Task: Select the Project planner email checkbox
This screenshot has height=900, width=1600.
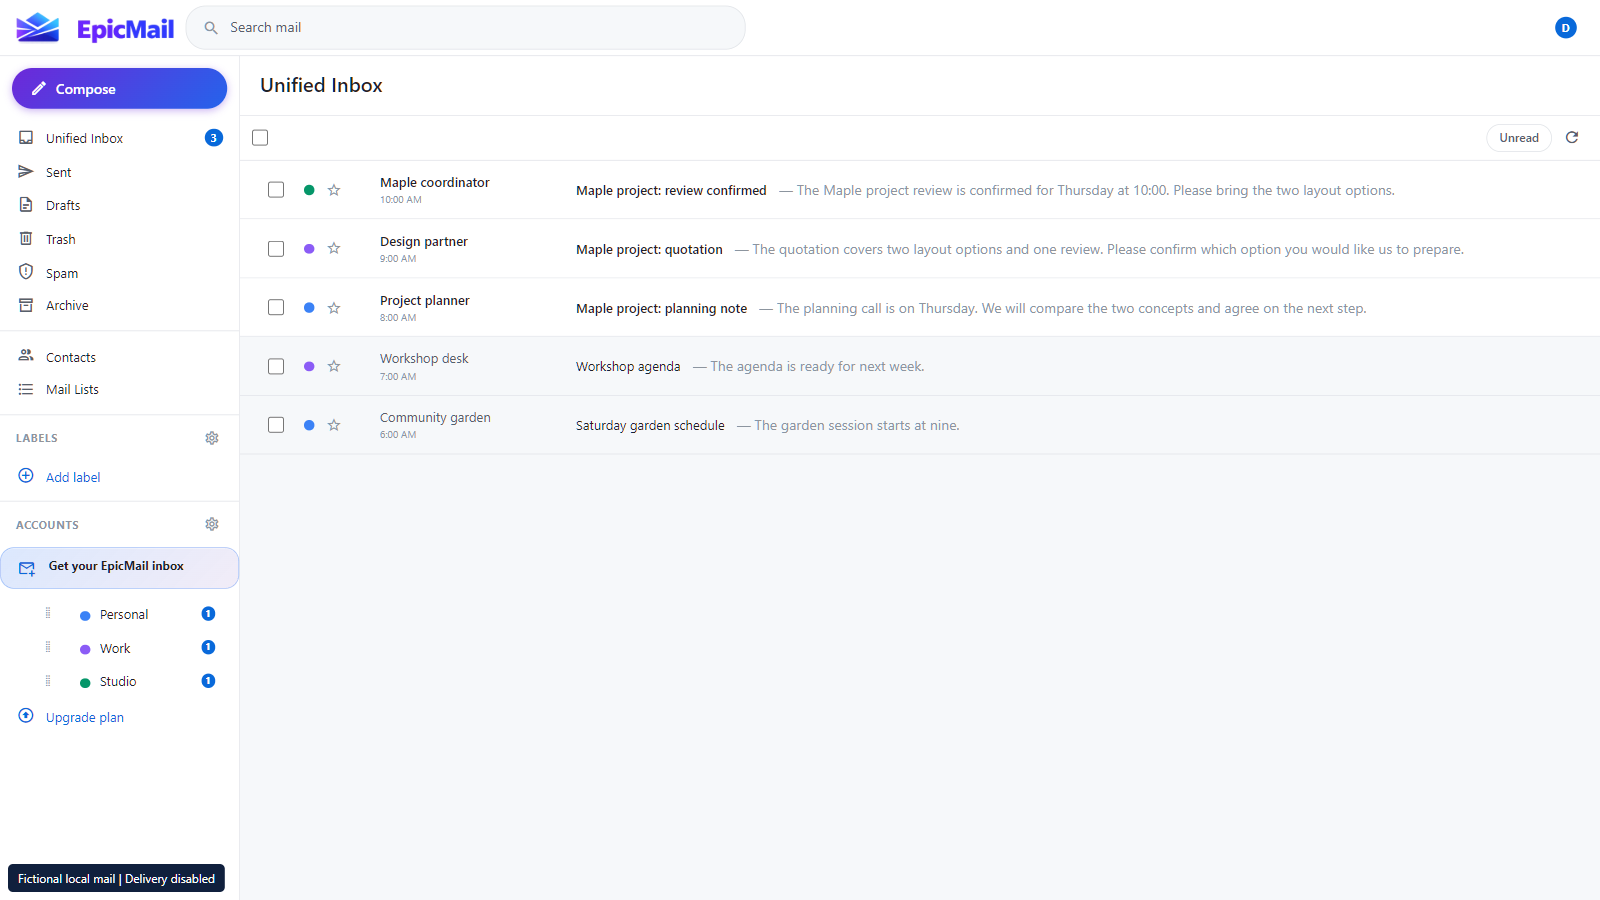Action: [276, 308]
